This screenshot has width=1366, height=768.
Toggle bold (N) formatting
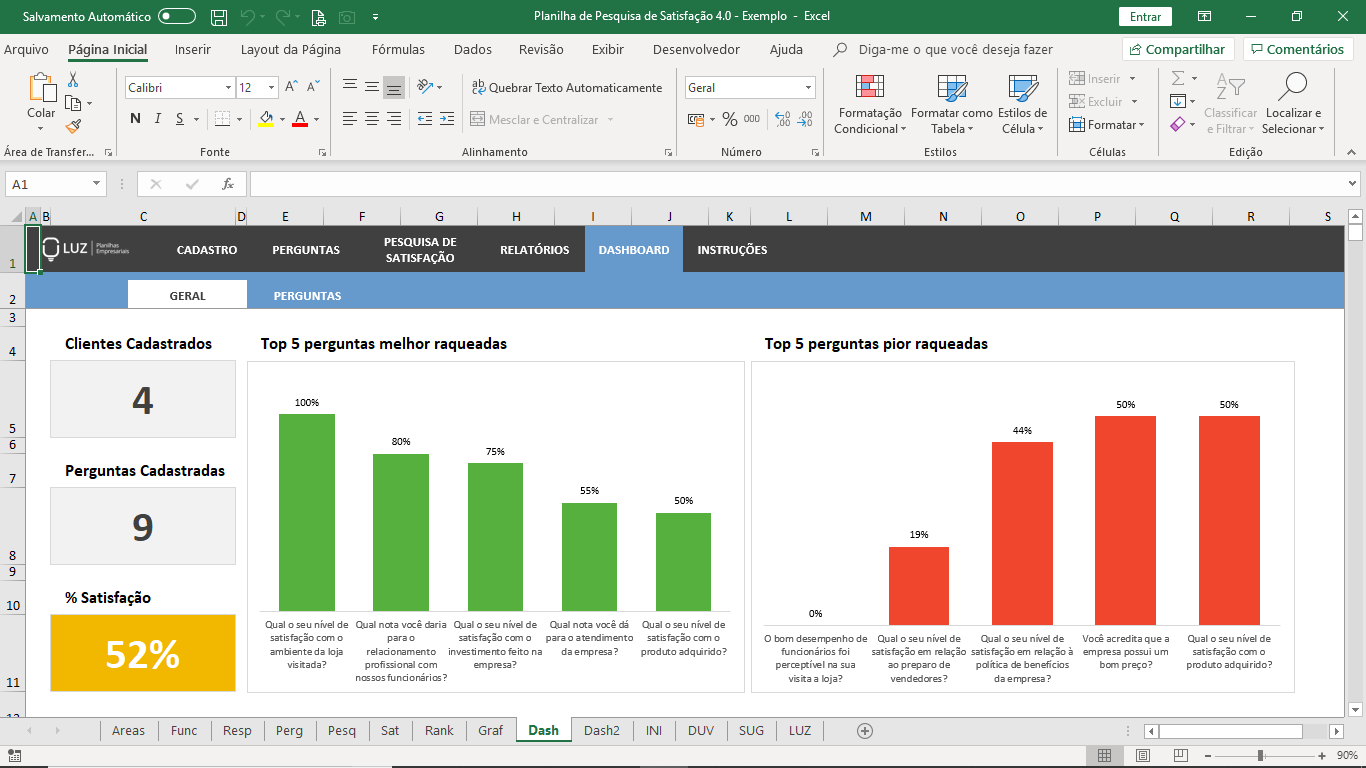[x=135, y=119]
